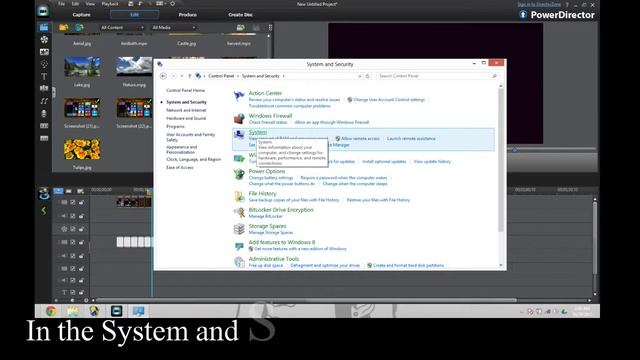
Task: Open the Chapter Room icon
Action: [44, 126]
